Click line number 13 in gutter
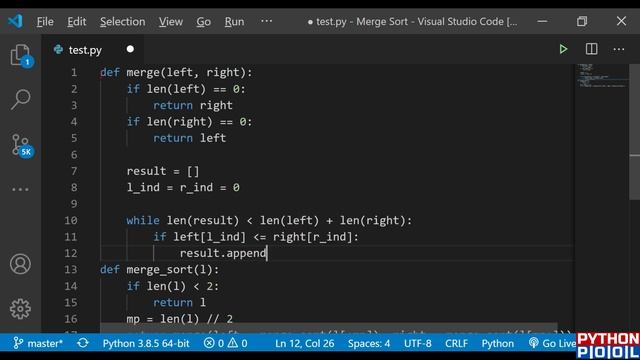This screenshot has height=360, width=640. 71,269
